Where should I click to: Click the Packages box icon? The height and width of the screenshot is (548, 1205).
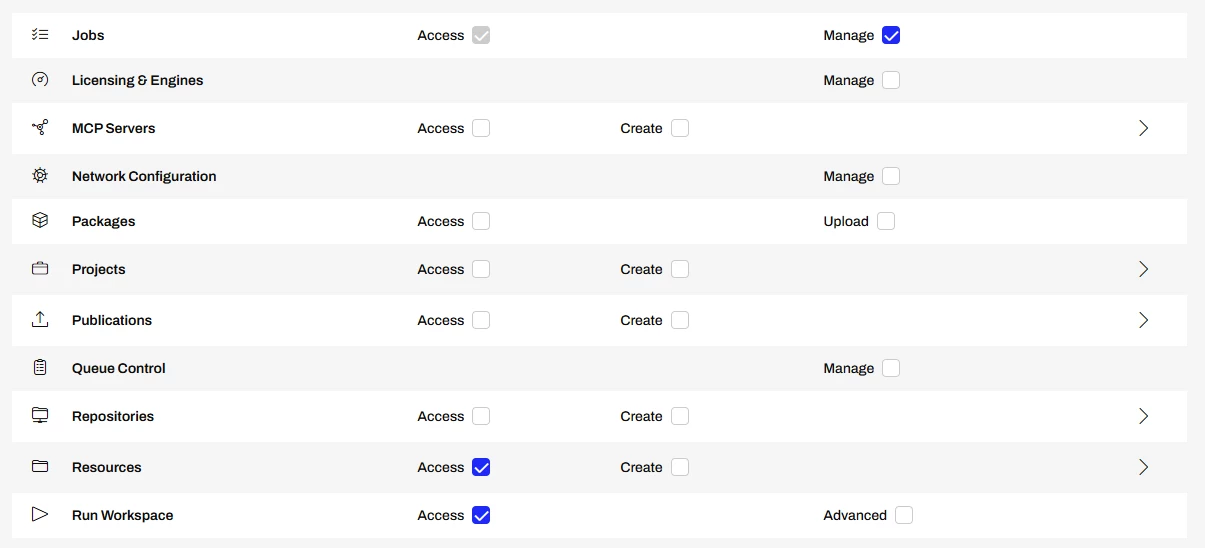40,221
